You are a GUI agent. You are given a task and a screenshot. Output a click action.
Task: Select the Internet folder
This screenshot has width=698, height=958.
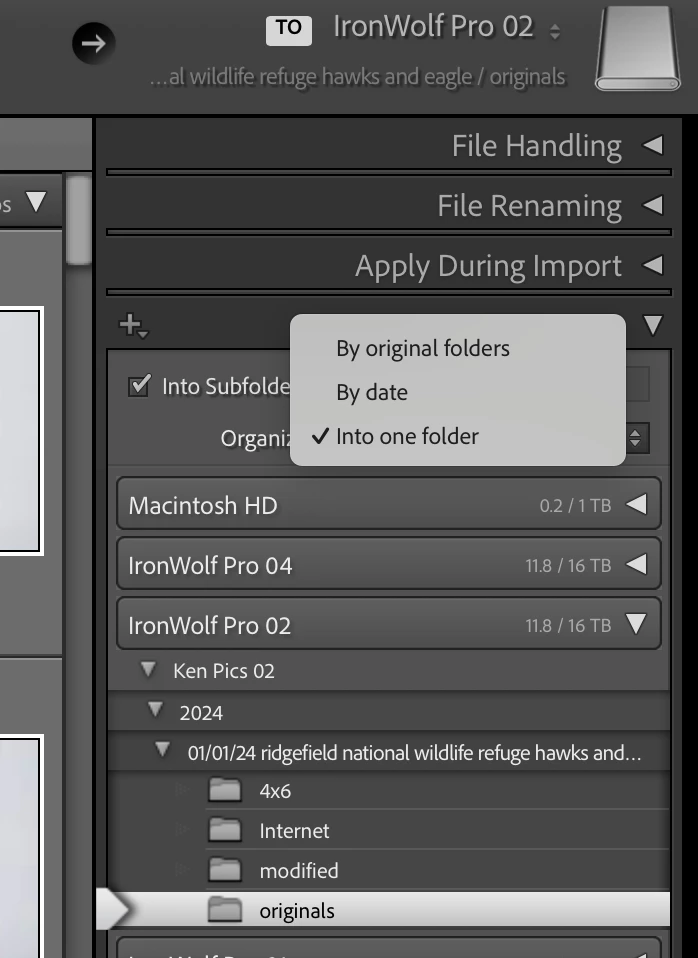click(x=389, y=830)
